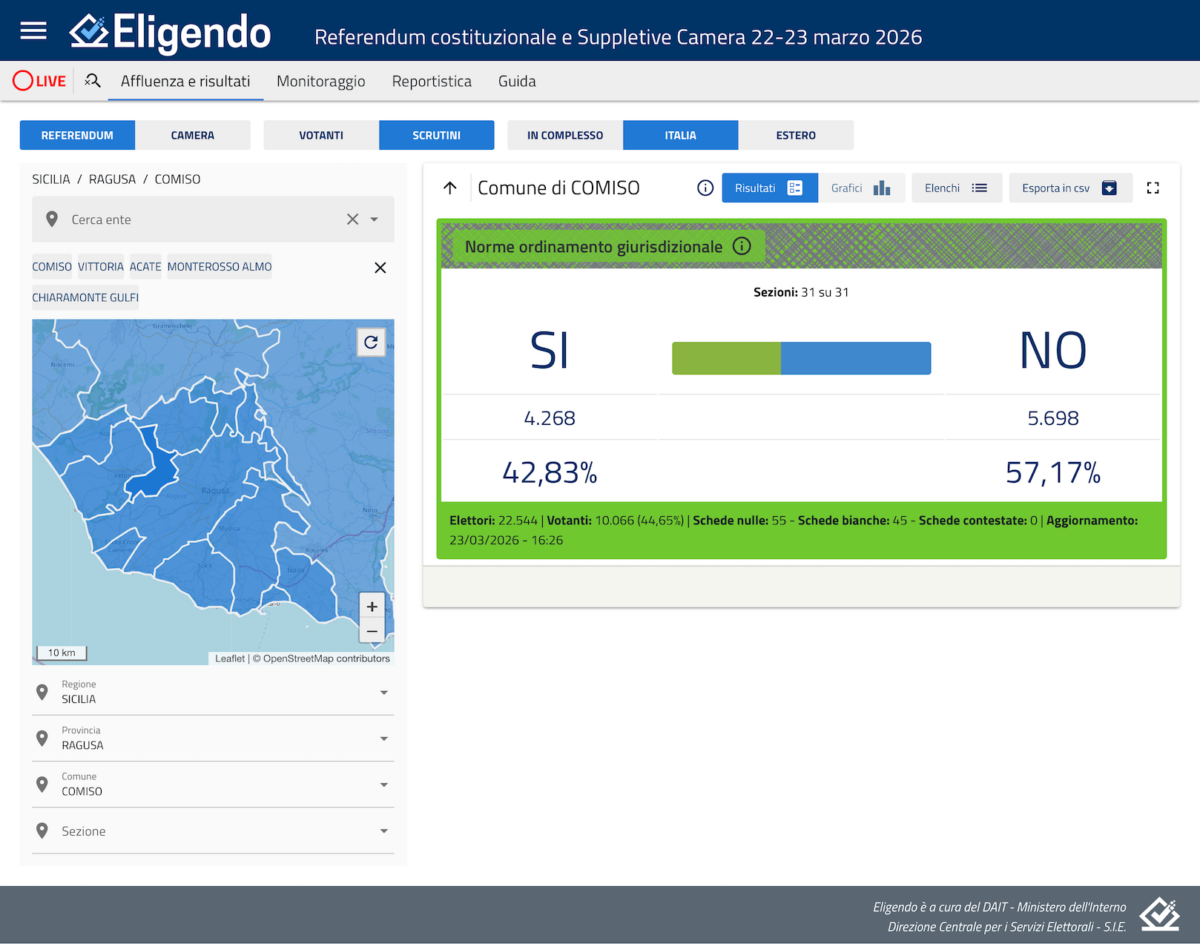1200x944 pixels.
Task: Reset the map with the refresh icon
Action: (371, 342)
